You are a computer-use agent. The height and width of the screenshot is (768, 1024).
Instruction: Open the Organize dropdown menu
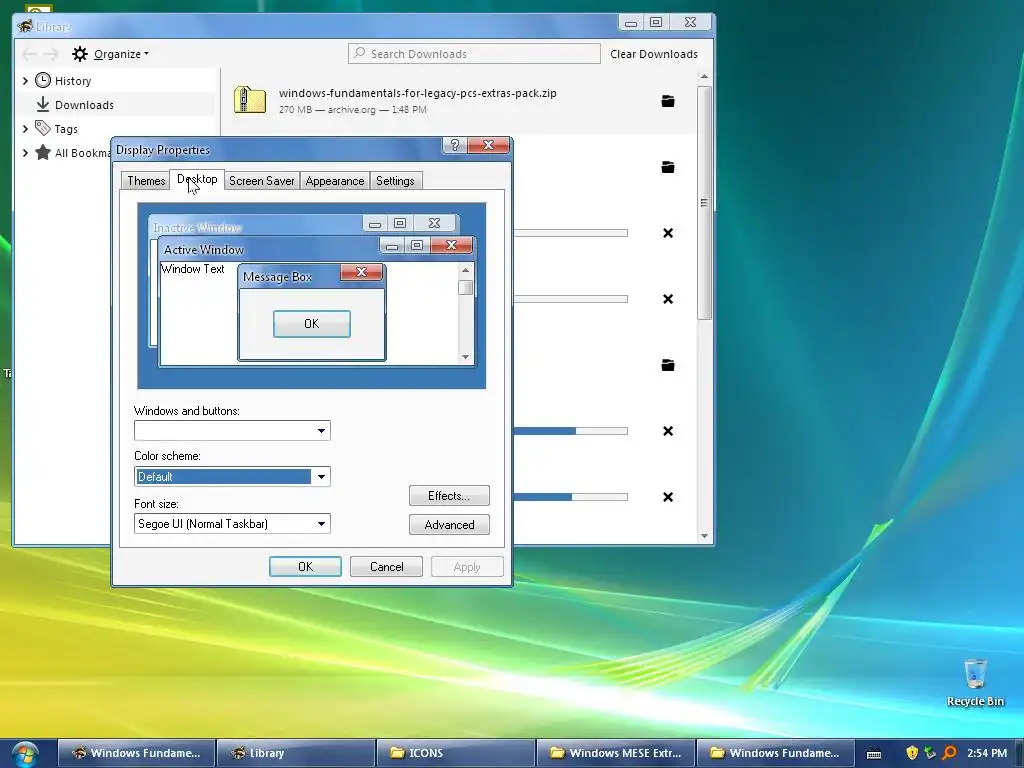click(121, 54)
